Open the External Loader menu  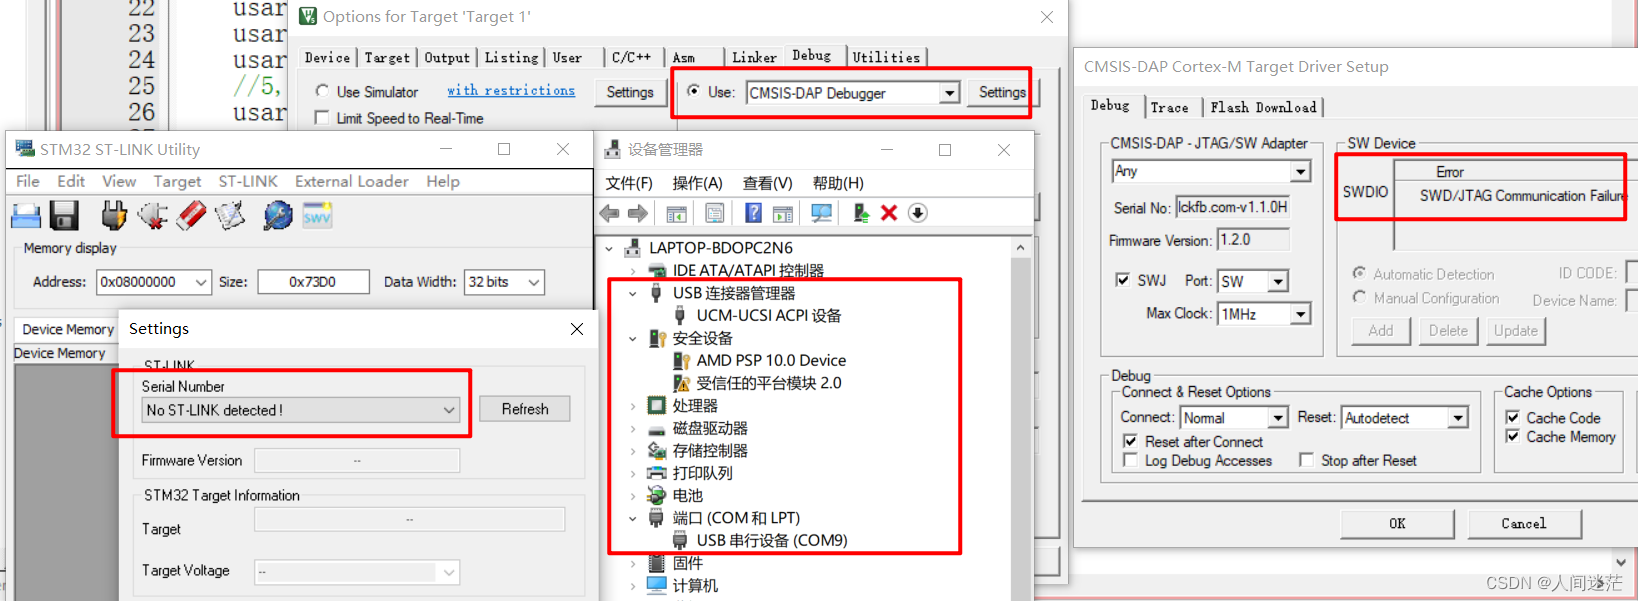click(x=351, y=181)
